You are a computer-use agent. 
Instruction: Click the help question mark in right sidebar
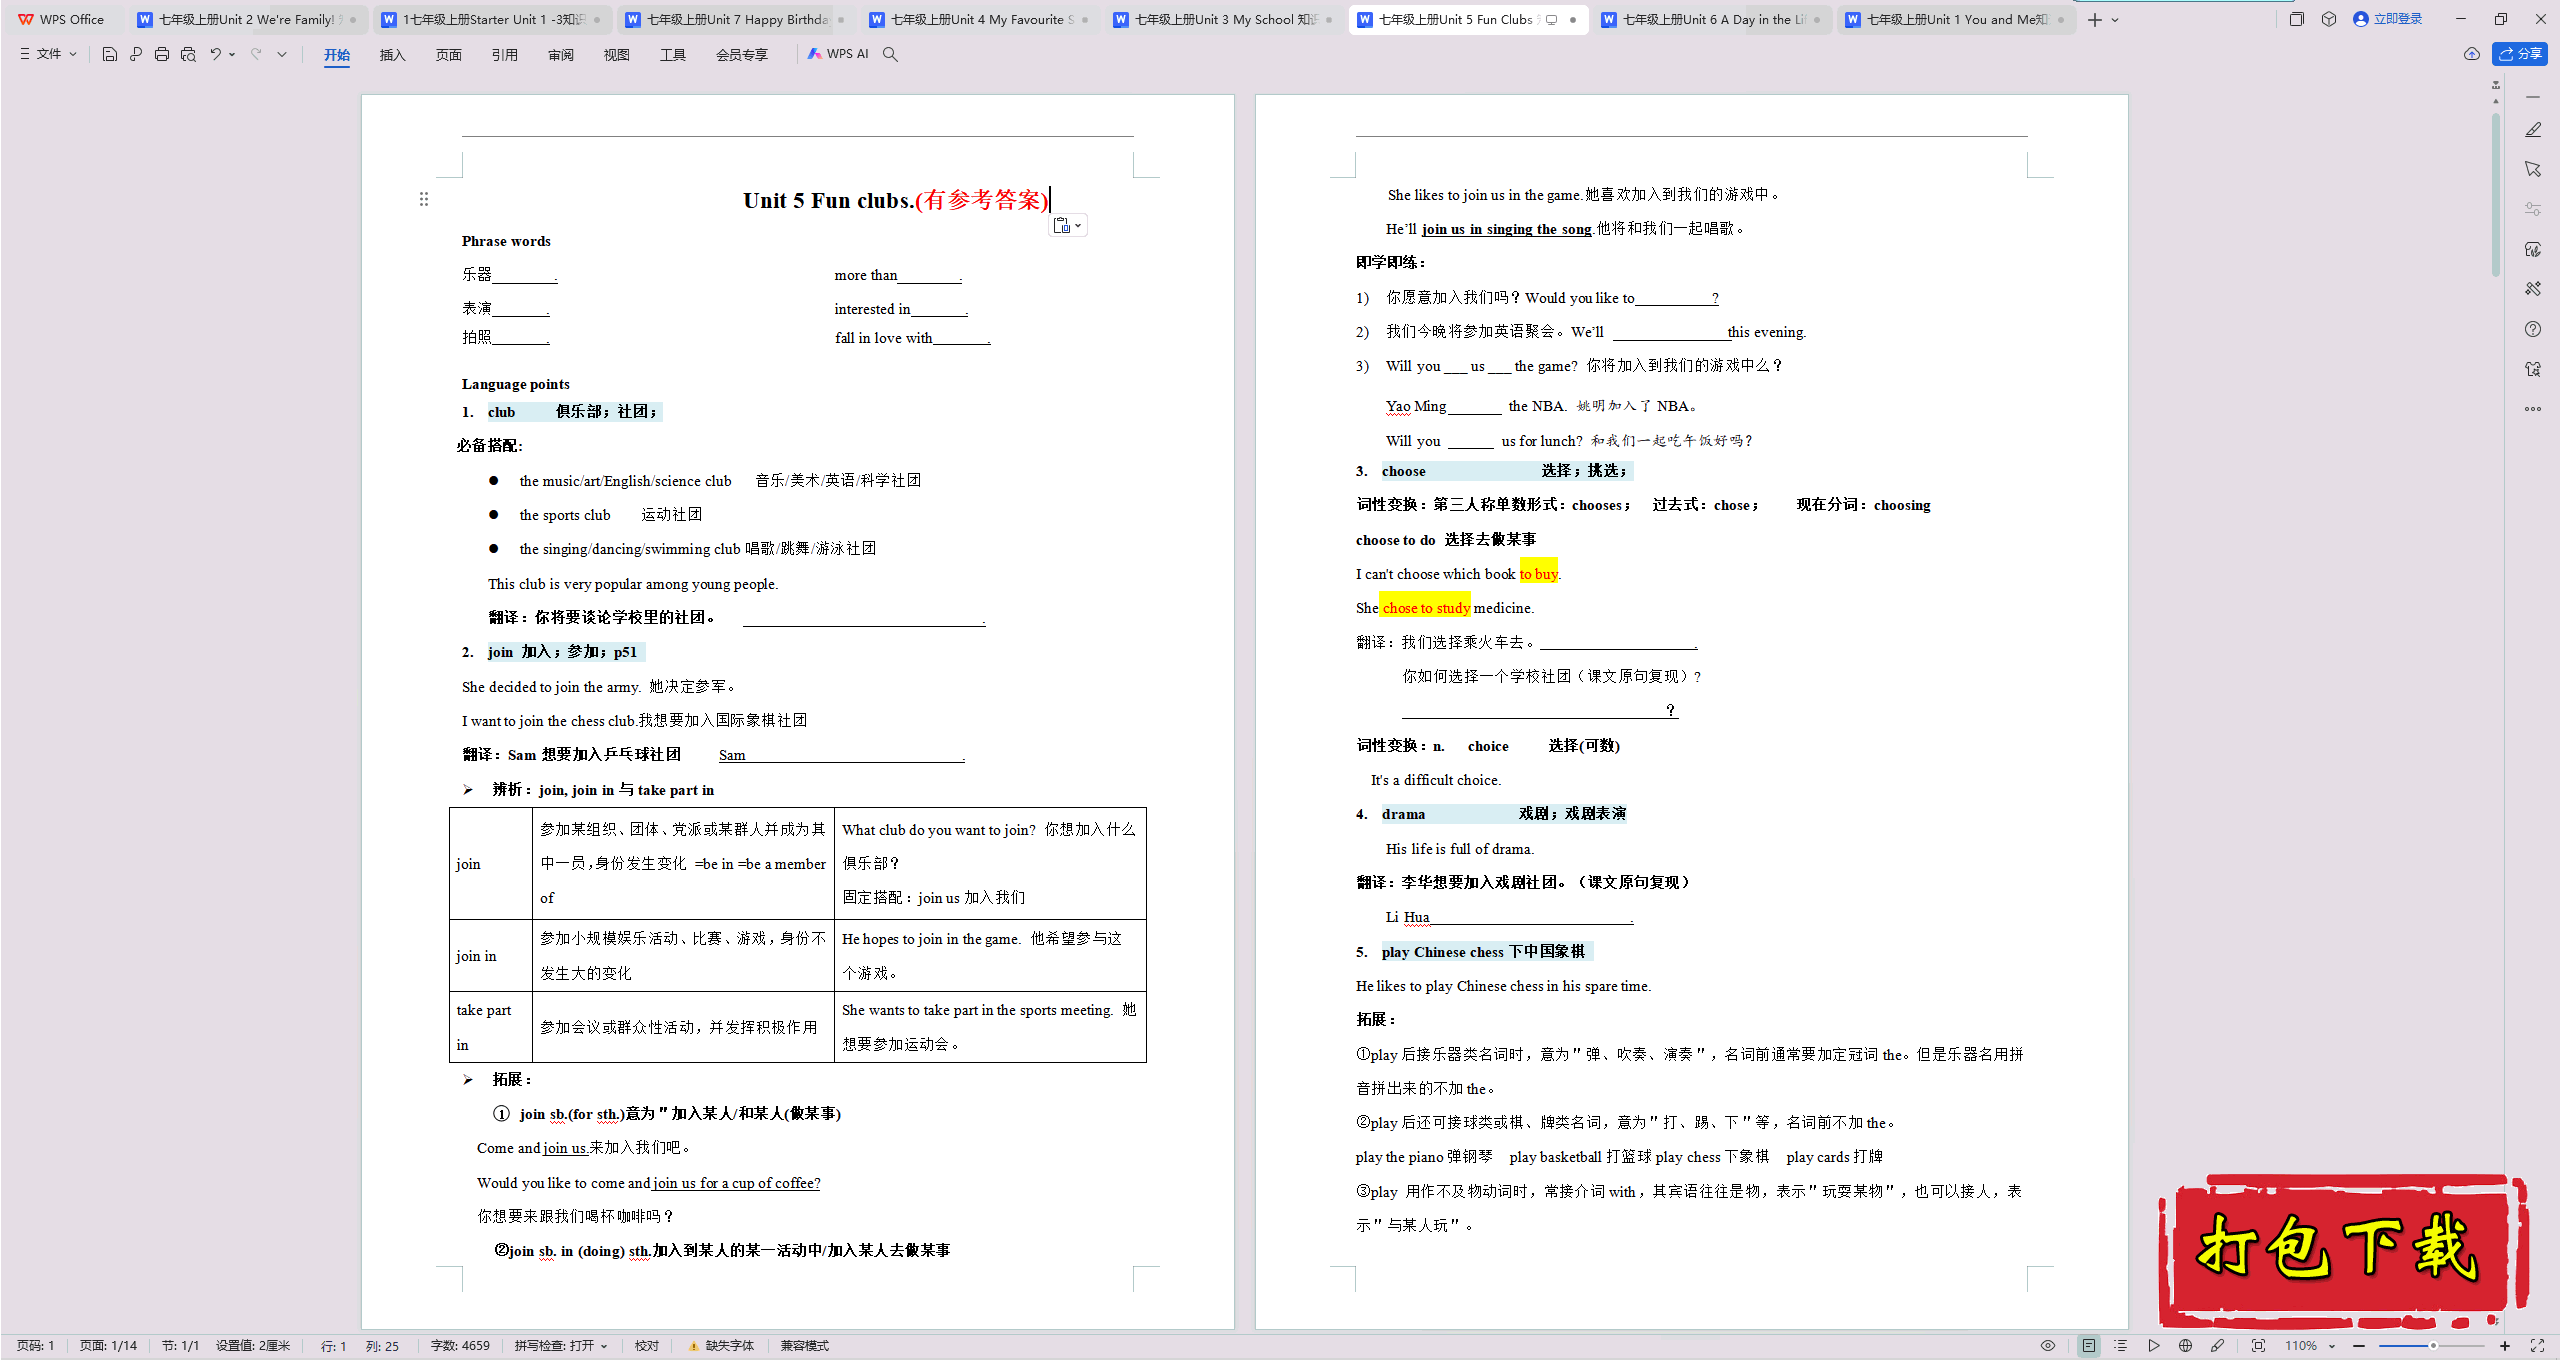[x=2533, y=329]
